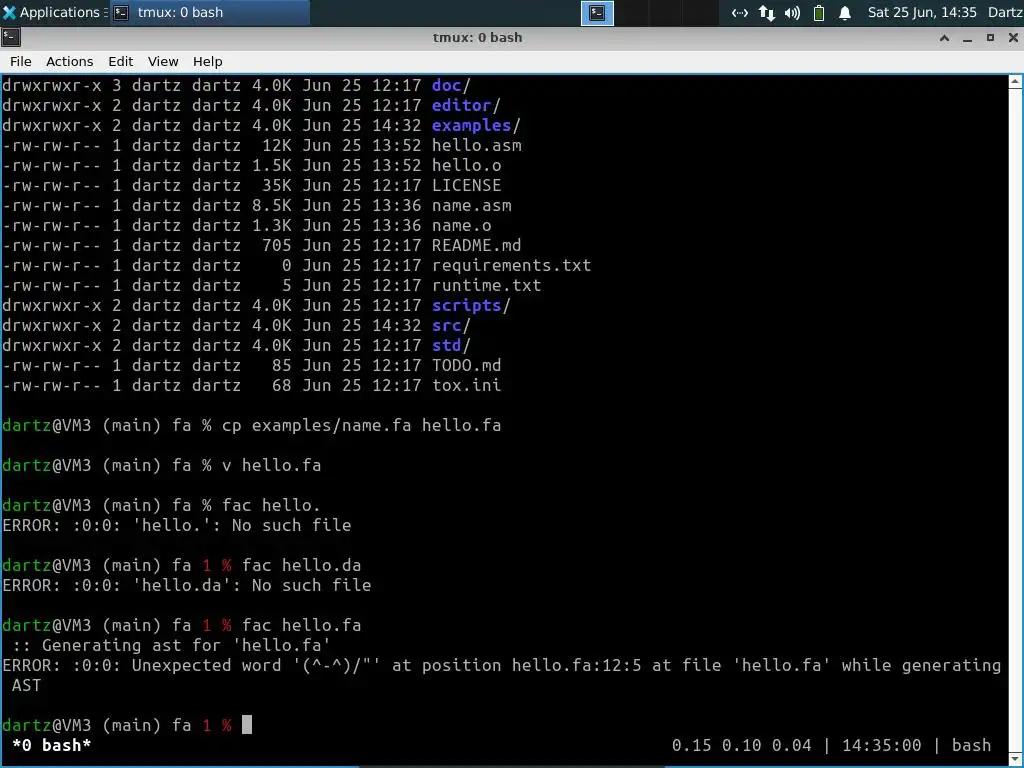Screen dimensions: 1024x768
Task: Minimize the terminal window
Action: [x=967, y=38]
